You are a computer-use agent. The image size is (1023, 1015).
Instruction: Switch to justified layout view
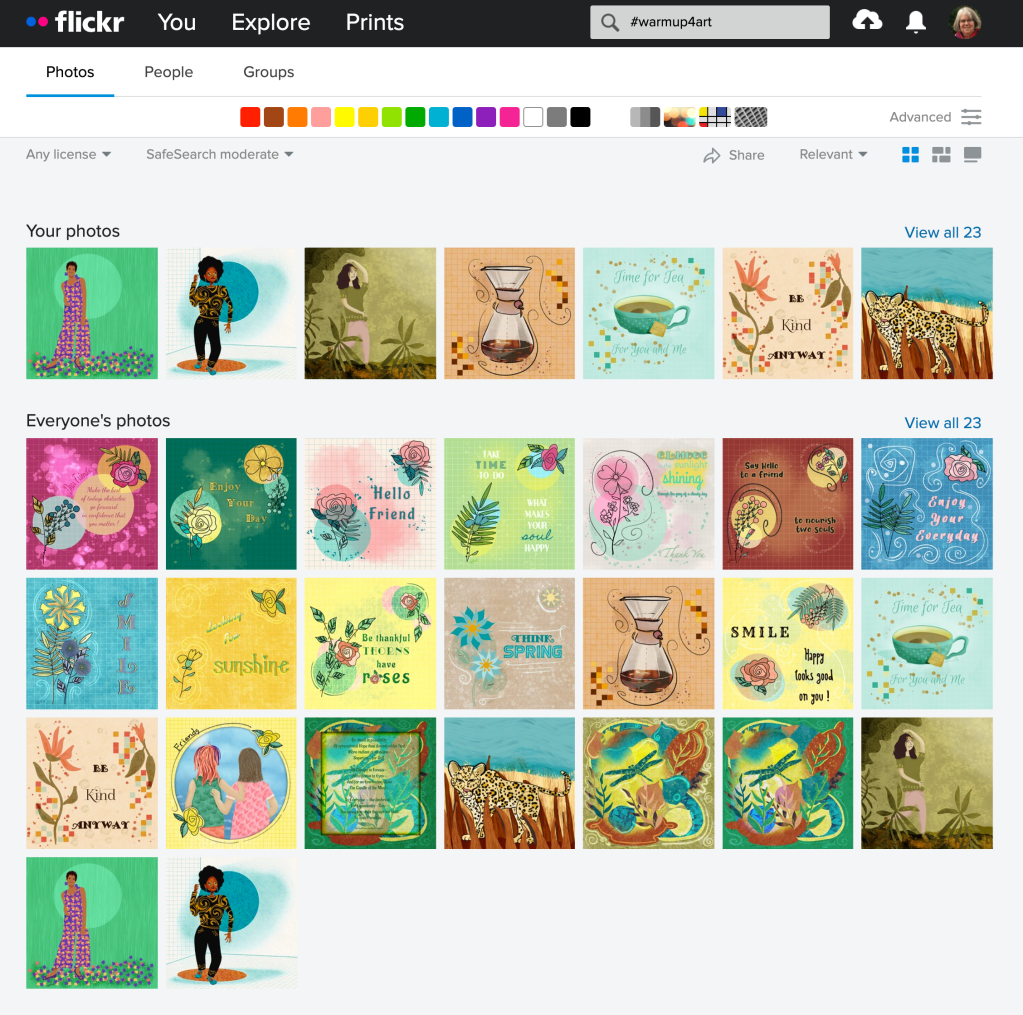point(941,155)
